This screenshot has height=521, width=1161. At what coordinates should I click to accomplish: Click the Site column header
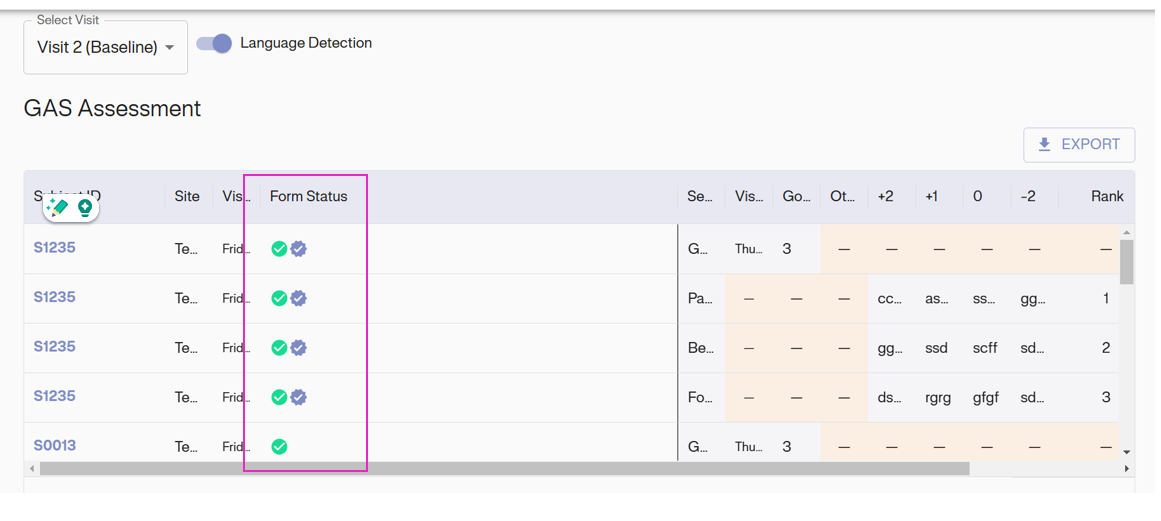point(187,197)
